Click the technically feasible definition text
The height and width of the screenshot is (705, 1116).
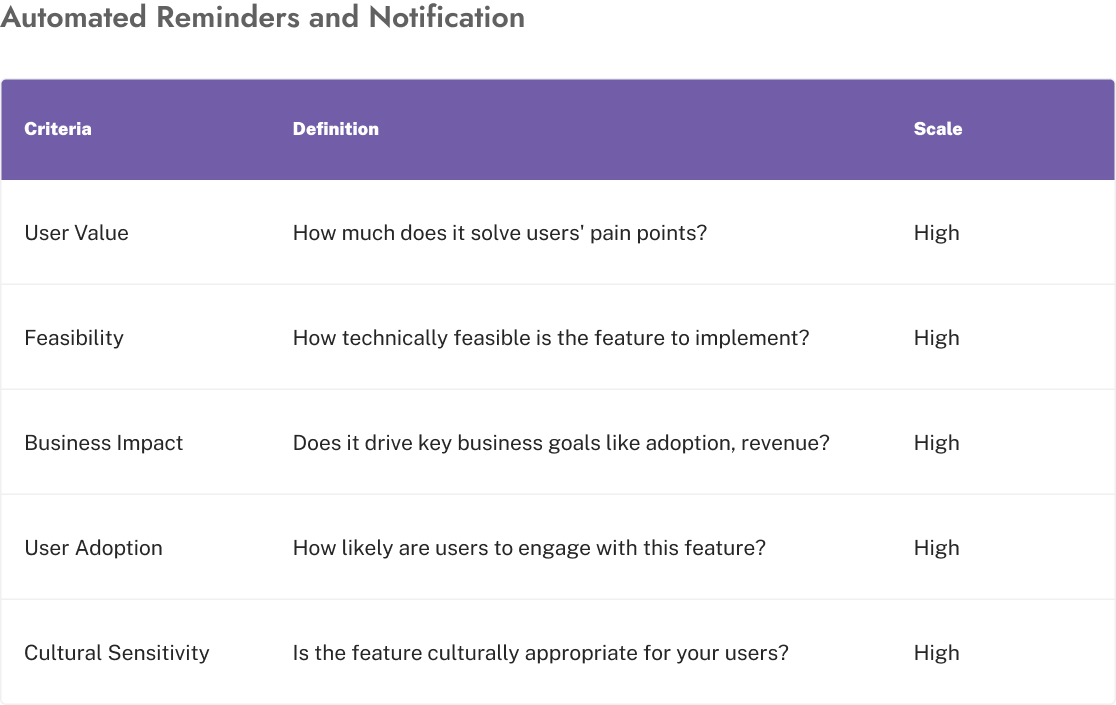[x=551, y=338]
